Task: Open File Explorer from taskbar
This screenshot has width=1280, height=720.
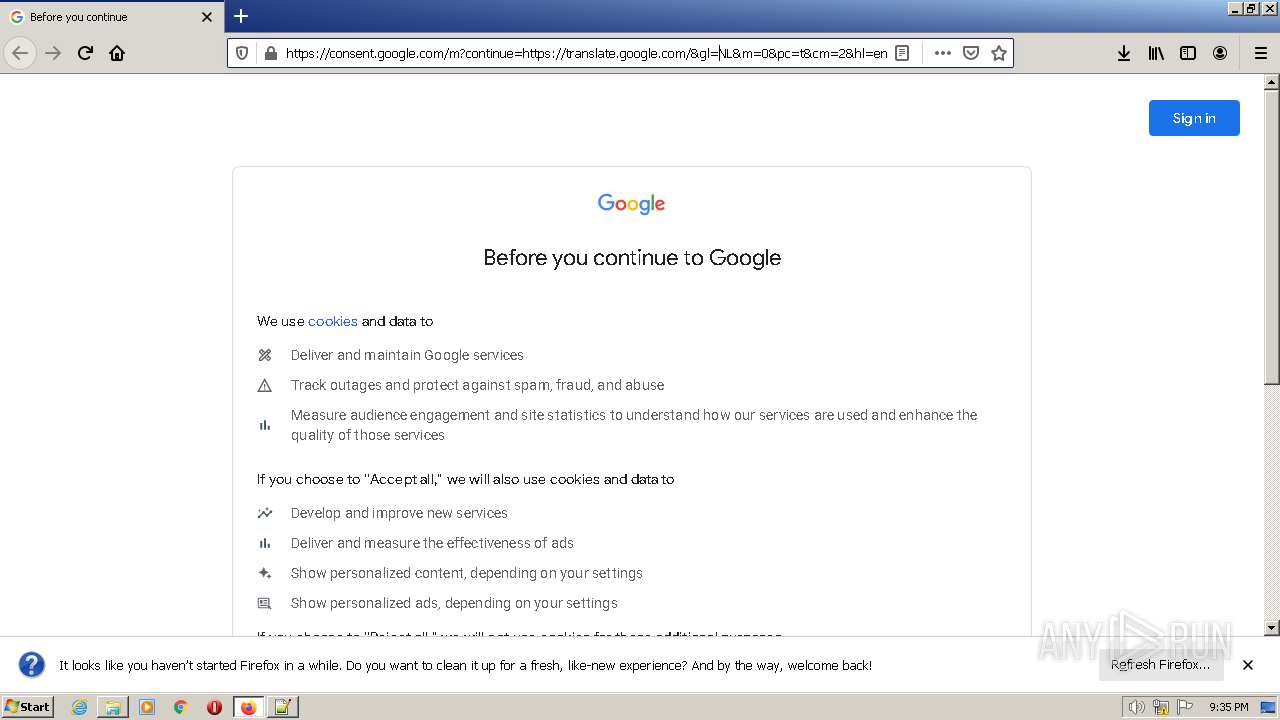Action: tap(113, 707)
